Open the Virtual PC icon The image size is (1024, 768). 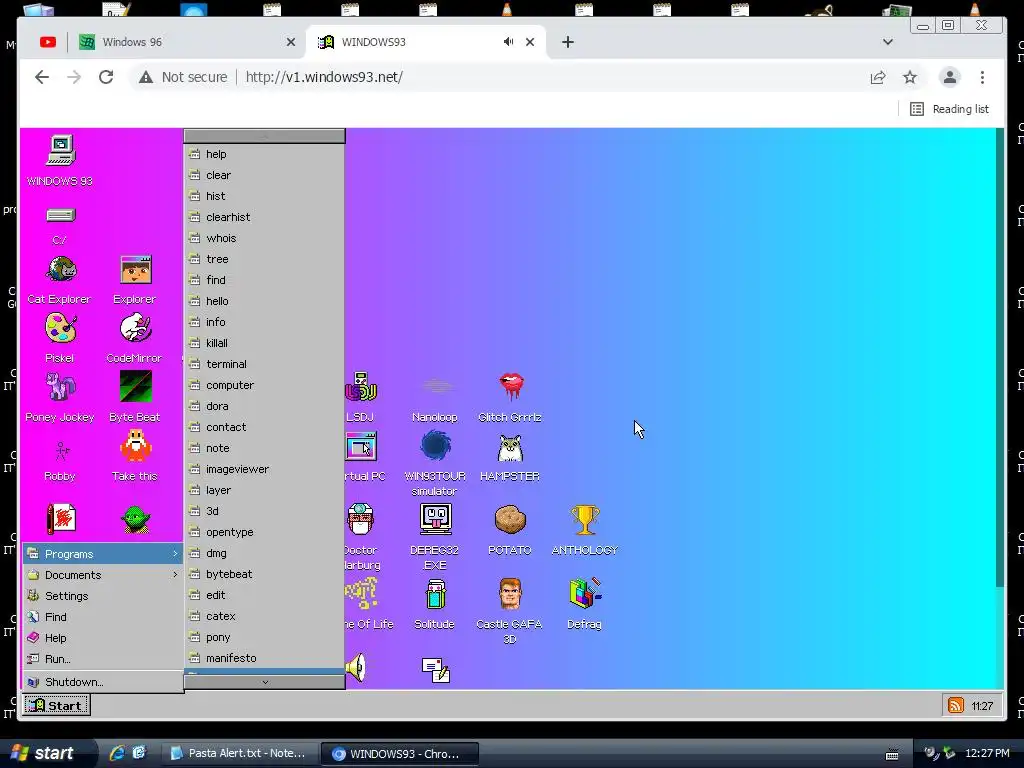[361, 447]
